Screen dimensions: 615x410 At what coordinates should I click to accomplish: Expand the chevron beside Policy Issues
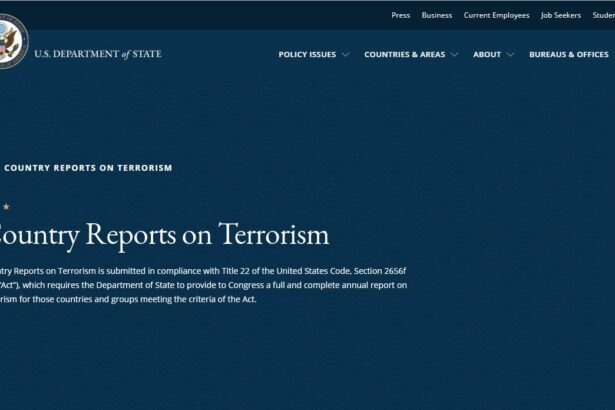[x=346, y=55]
